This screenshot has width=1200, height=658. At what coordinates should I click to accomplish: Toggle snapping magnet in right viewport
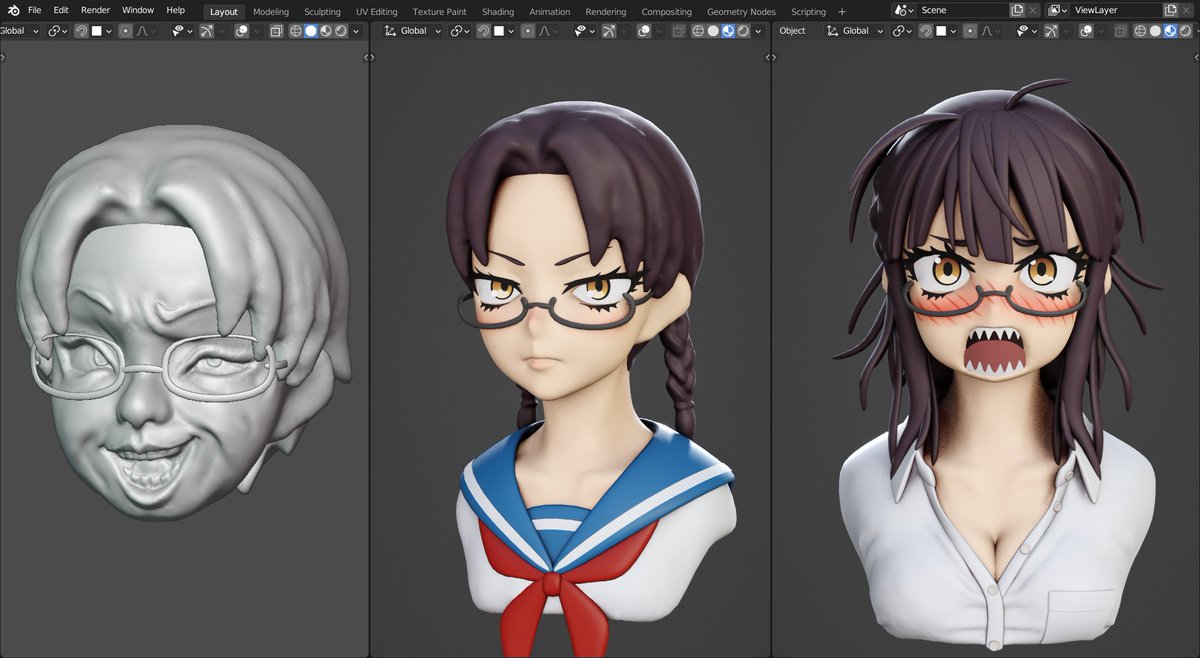tap(925, 31)
